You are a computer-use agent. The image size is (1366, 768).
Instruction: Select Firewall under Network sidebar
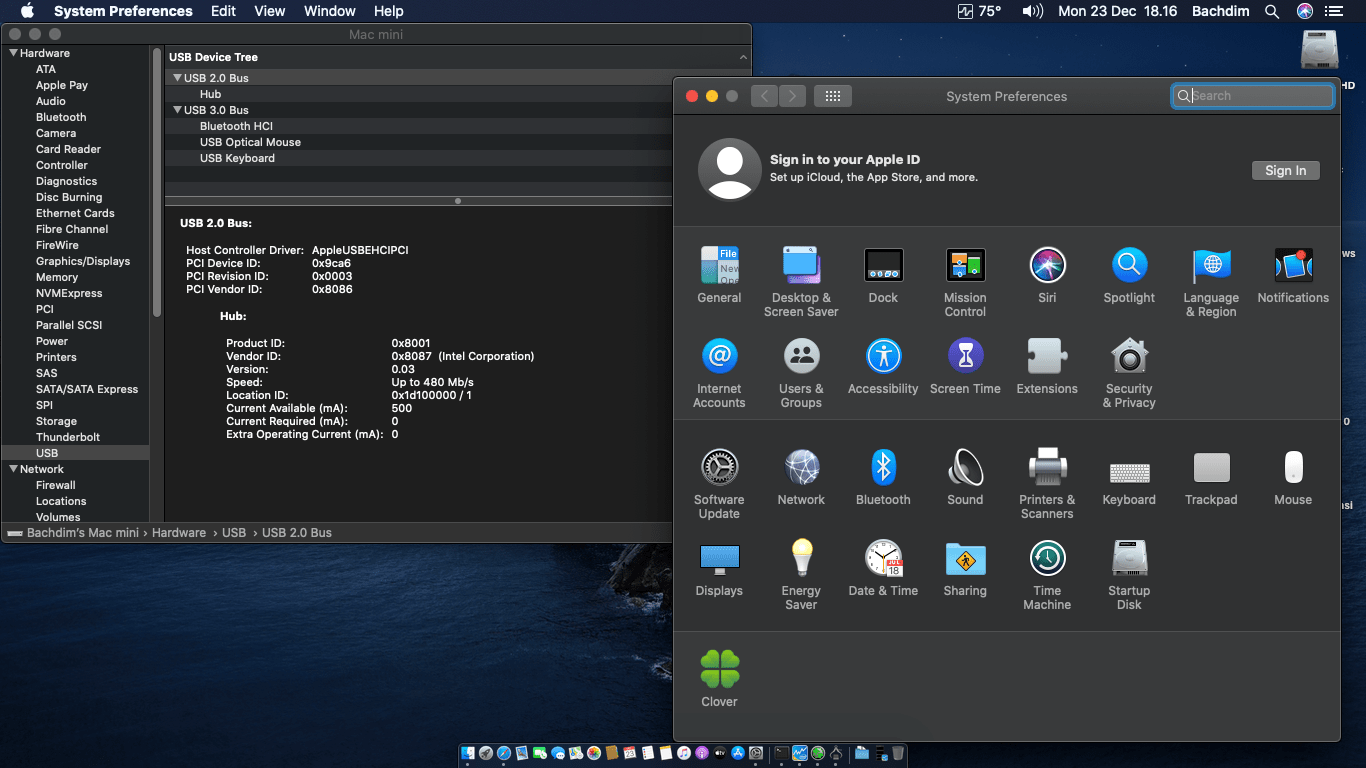(56, 485)
